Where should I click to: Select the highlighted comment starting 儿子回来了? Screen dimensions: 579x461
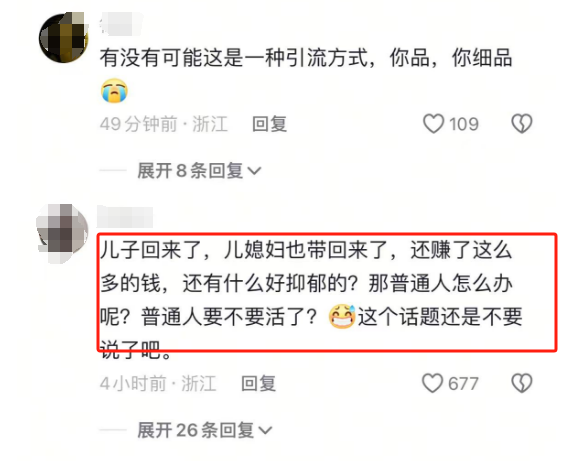point(327,292)
